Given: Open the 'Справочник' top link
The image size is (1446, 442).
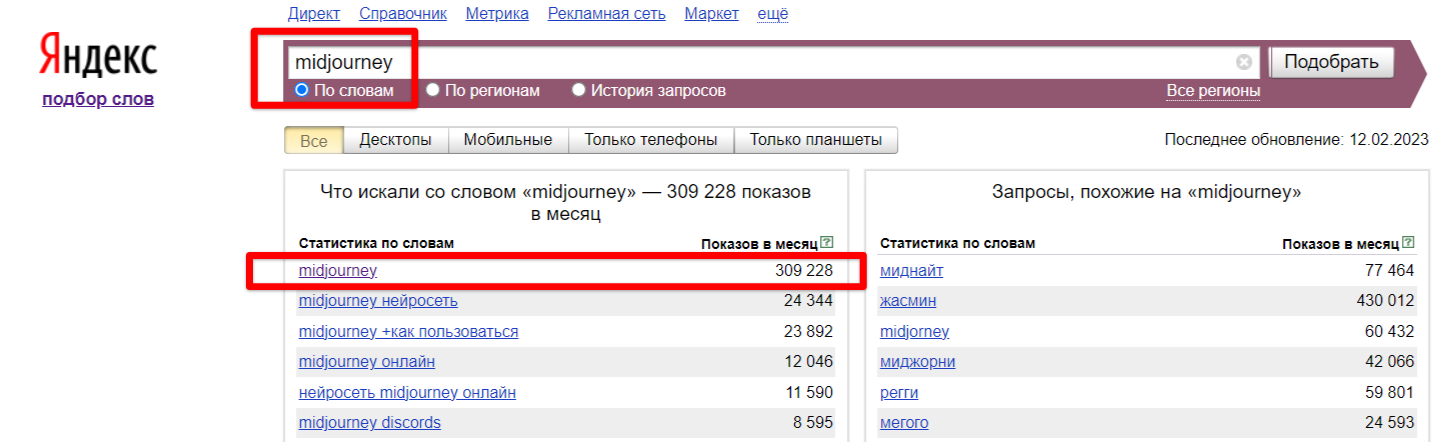Looking at the screenshot, I should coord(403,13).
